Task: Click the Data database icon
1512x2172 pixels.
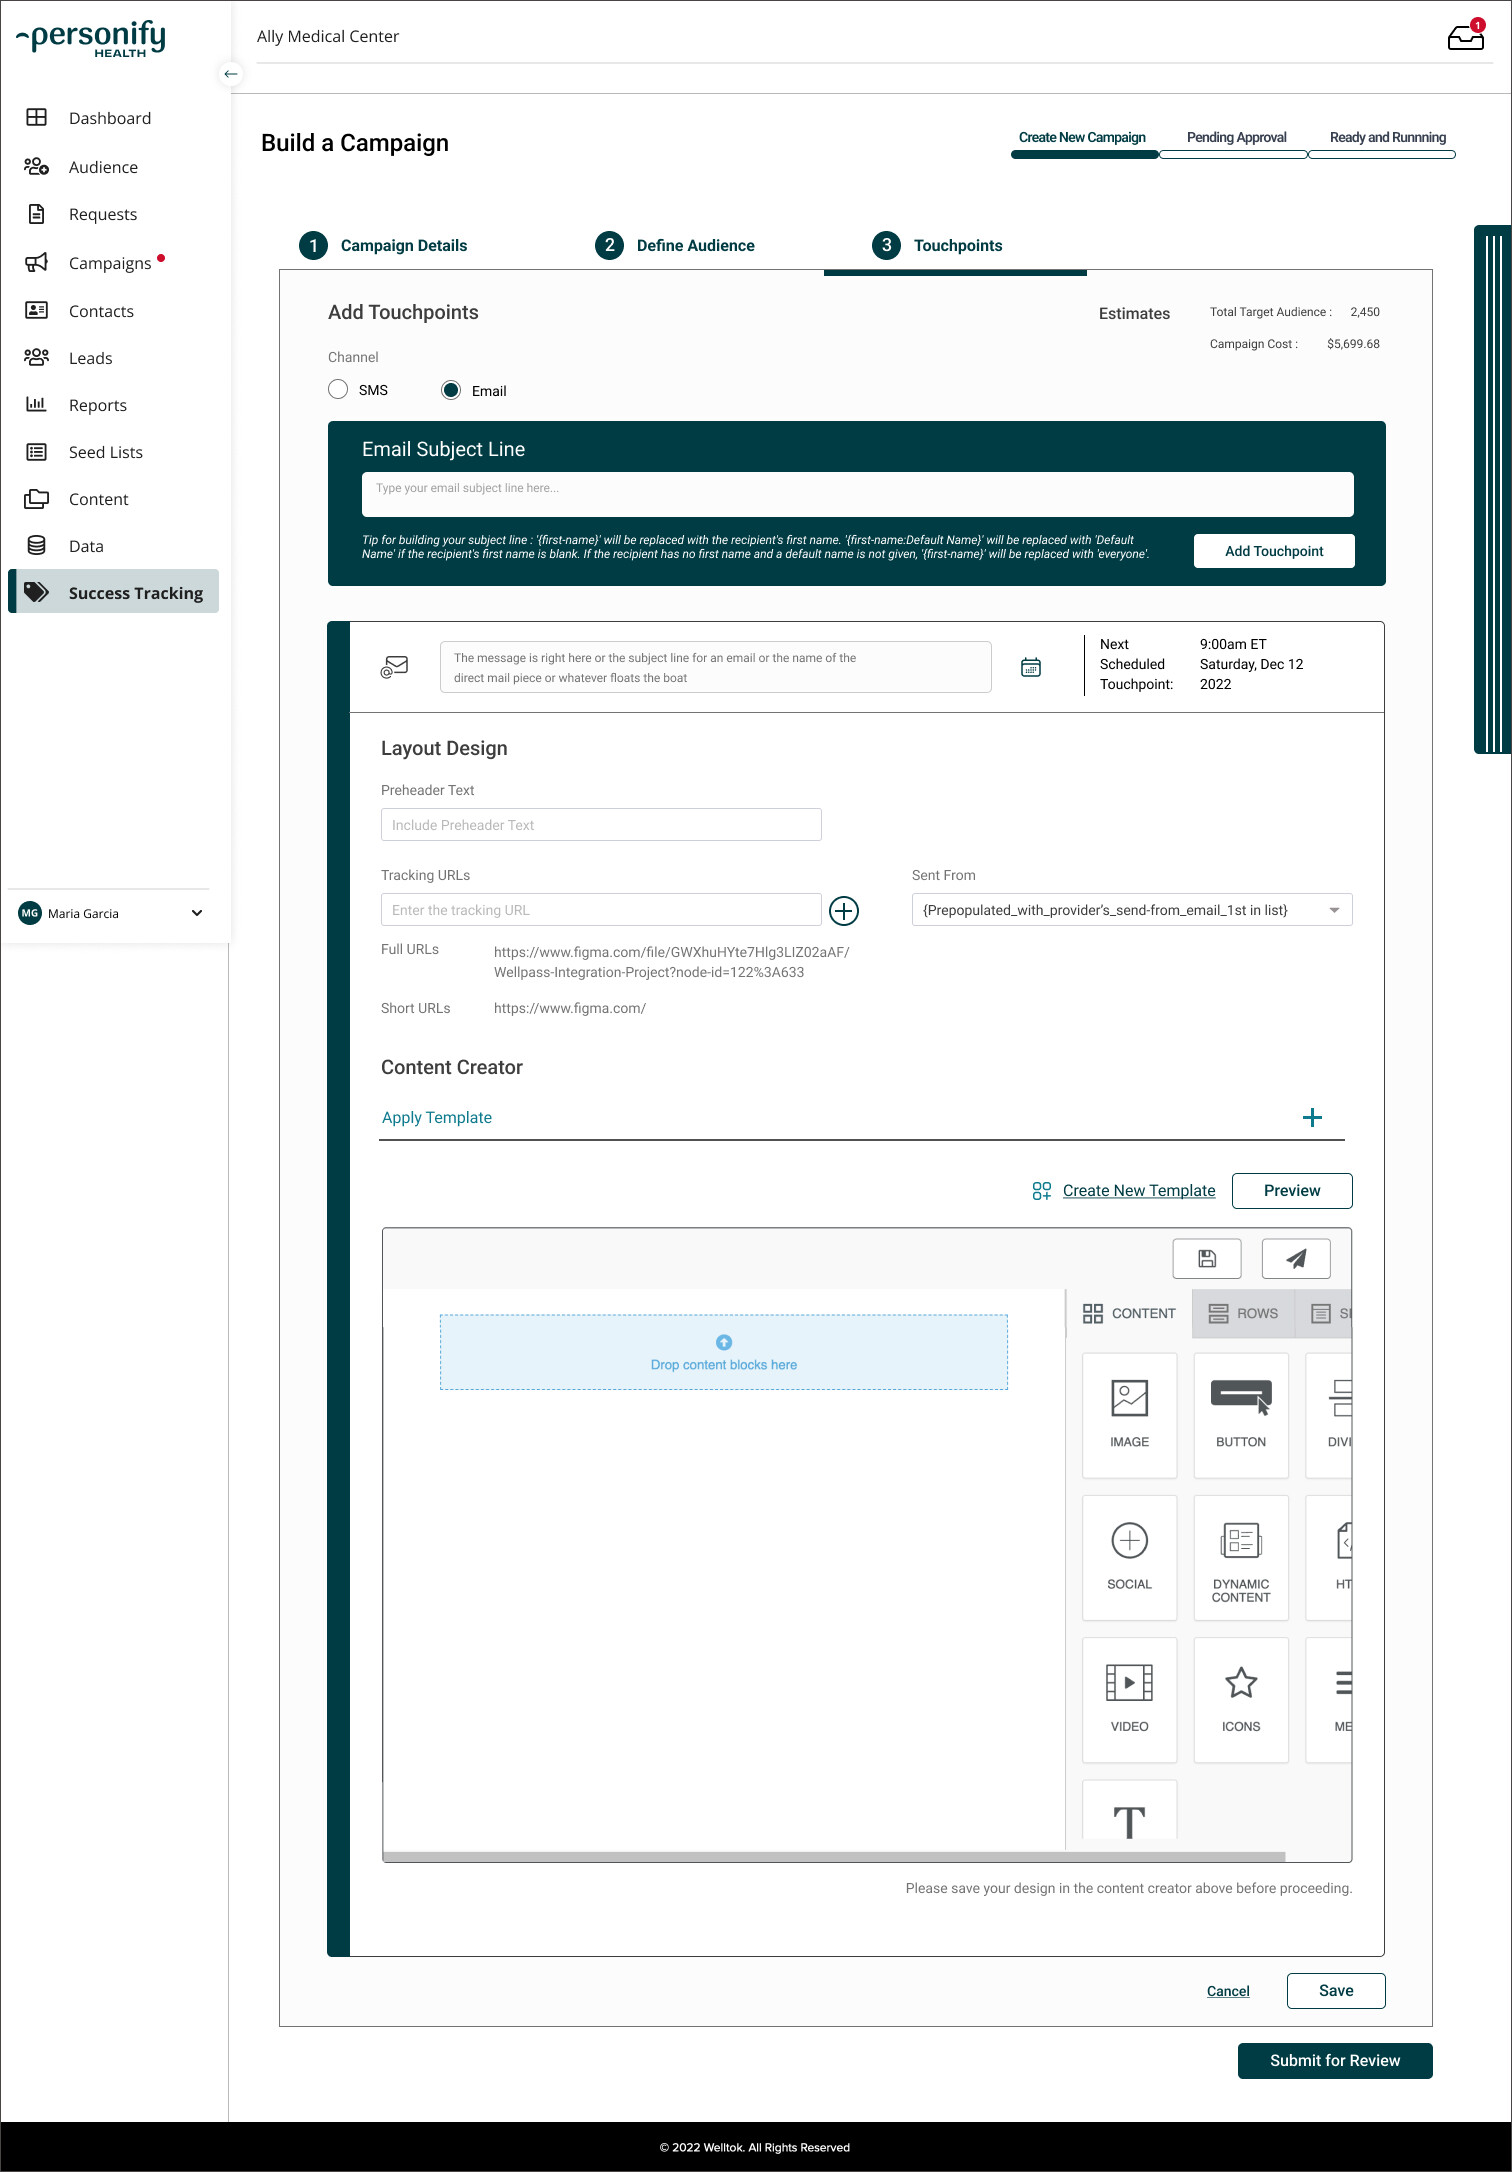Action: coord(37,545)
